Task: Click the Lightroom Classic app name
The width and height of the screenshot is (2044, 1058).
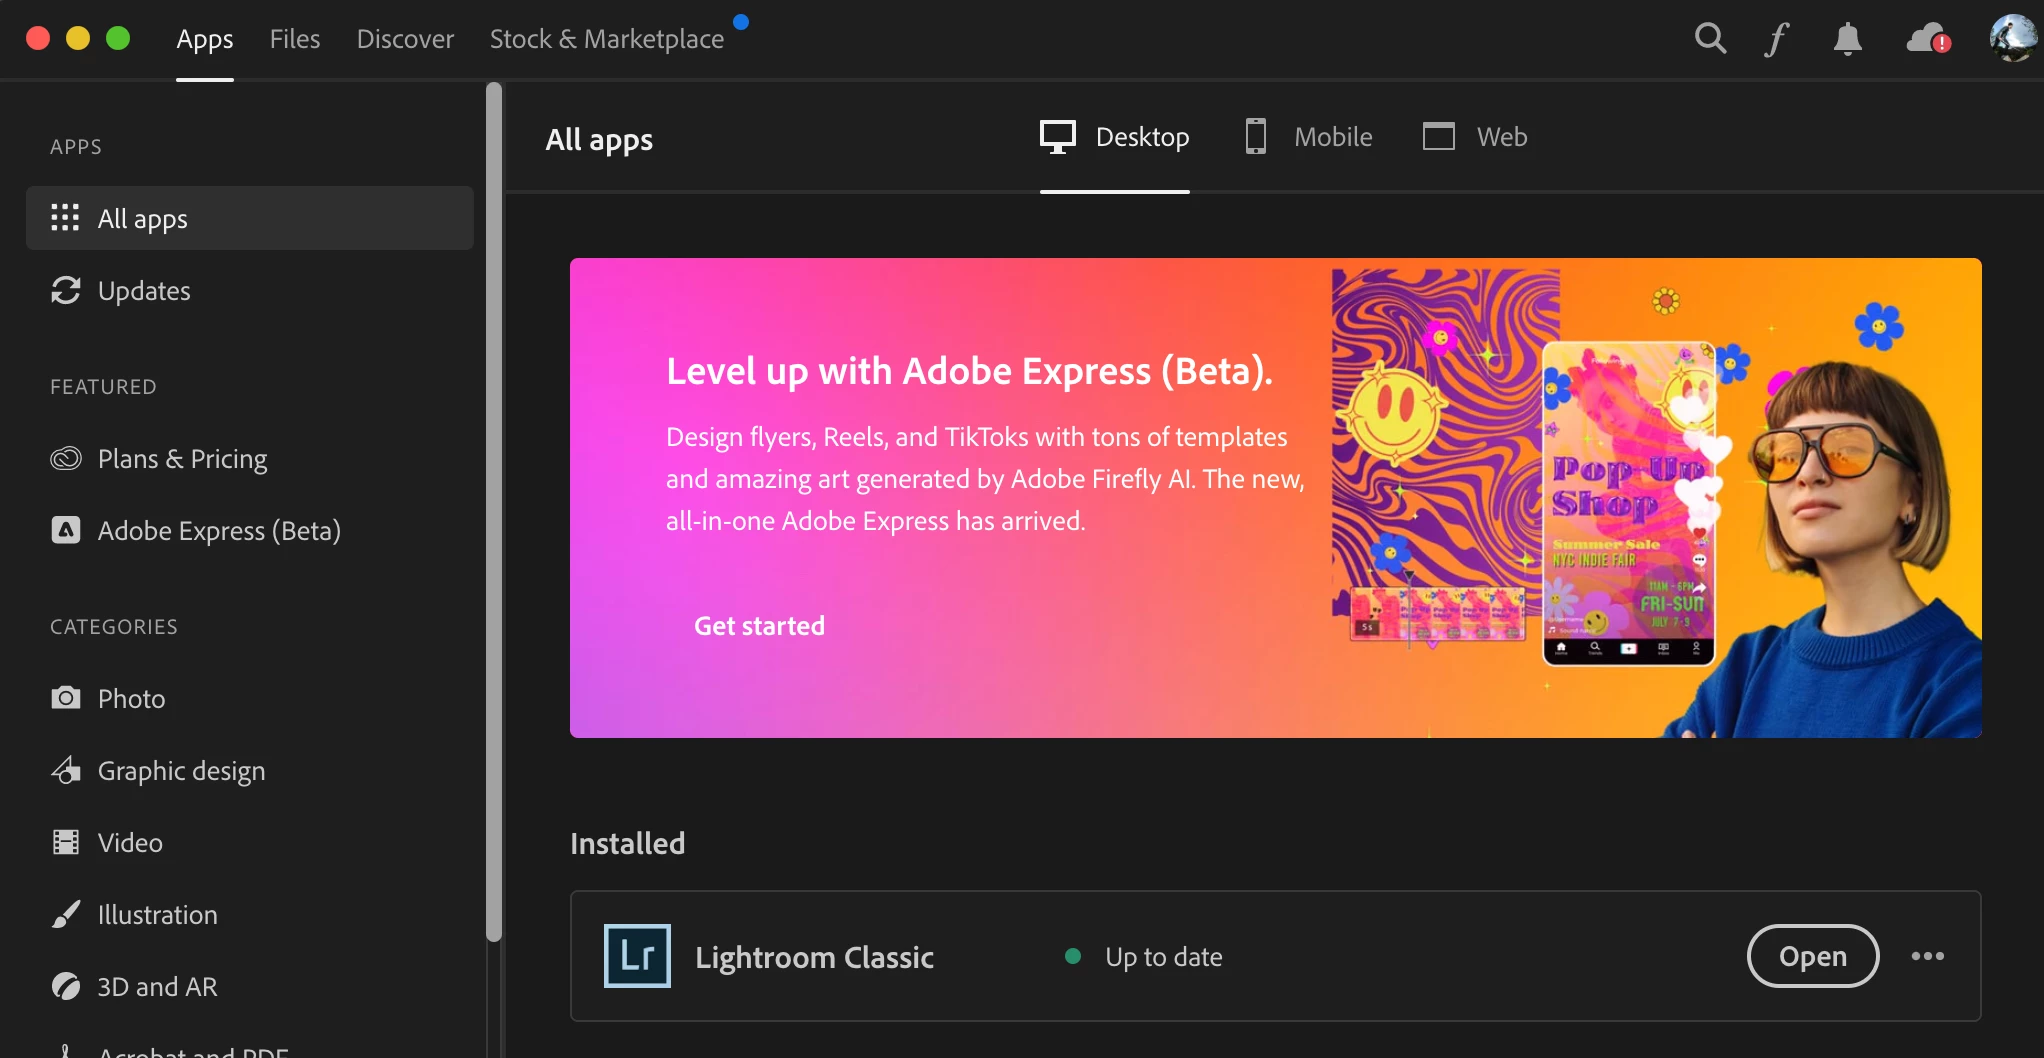Action: (814, 957)
